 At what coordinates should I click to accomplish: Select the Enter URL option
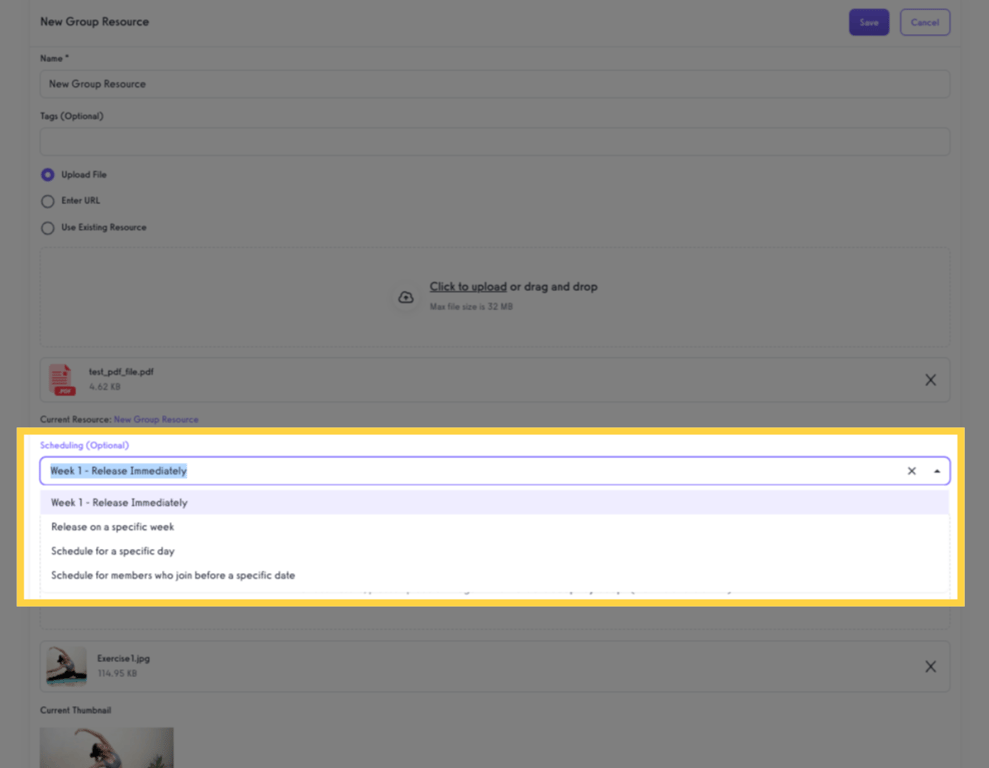click(x=47, y=201)
